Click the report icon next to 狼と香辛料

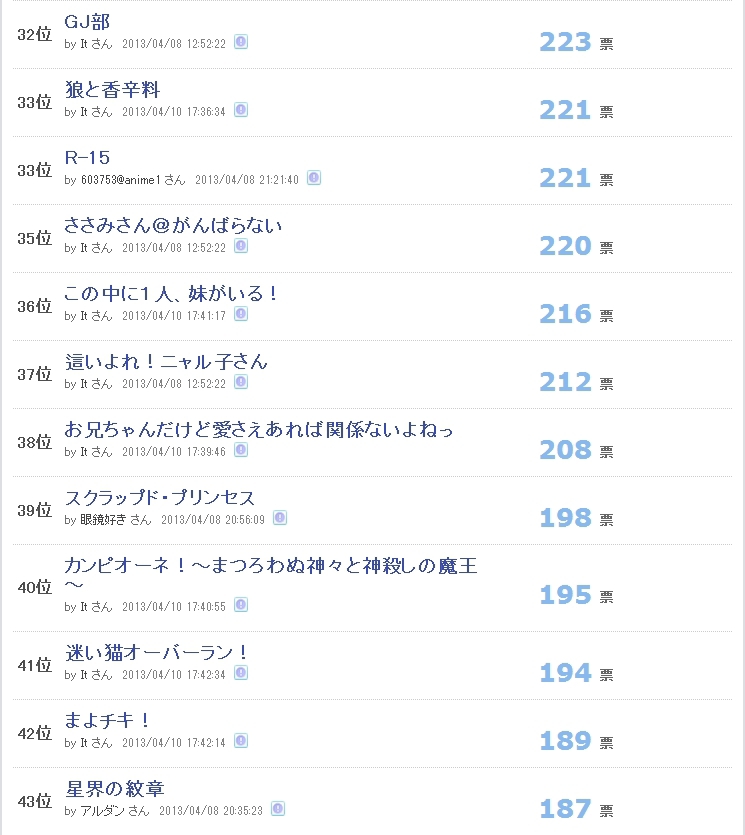[241, 110]
